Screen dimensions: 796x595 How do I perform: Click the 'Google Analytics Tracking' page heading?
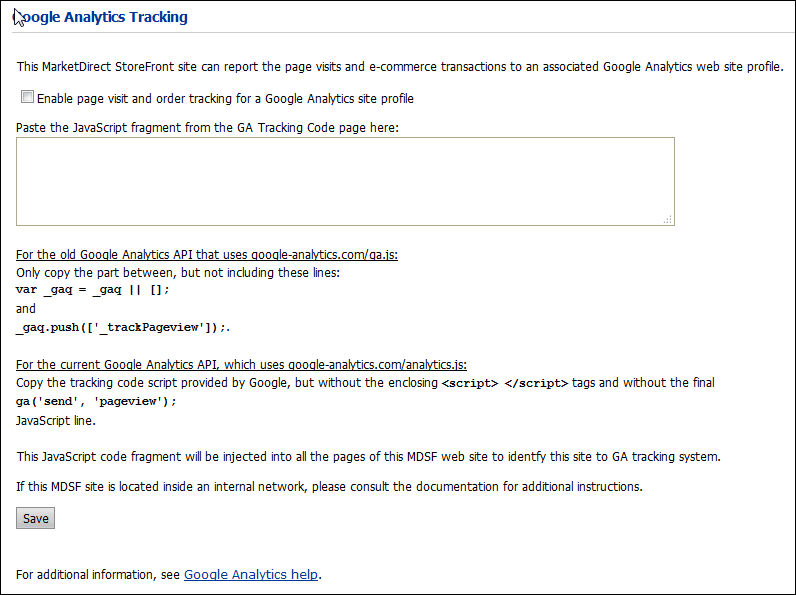click(x=100, y=17)
